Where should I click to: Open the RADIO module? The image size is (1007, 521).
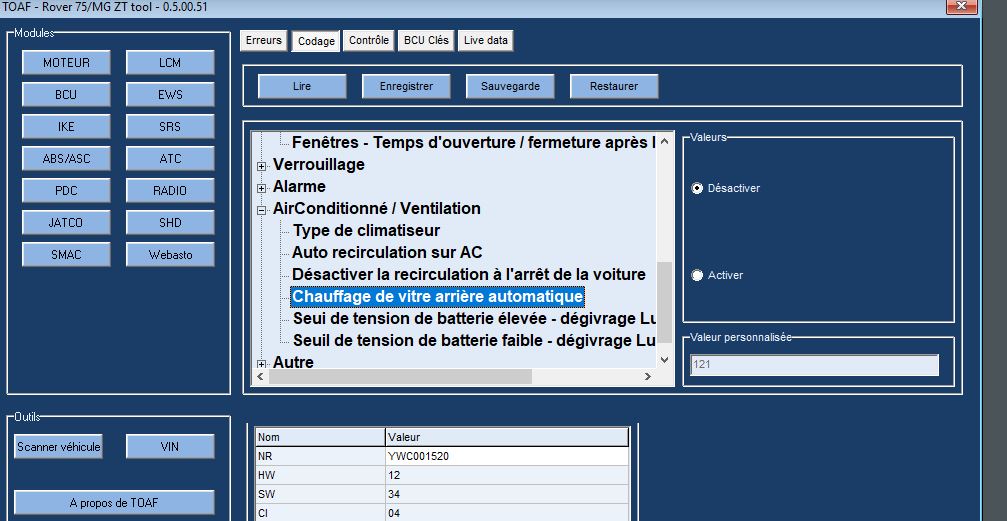pos(170,191)
